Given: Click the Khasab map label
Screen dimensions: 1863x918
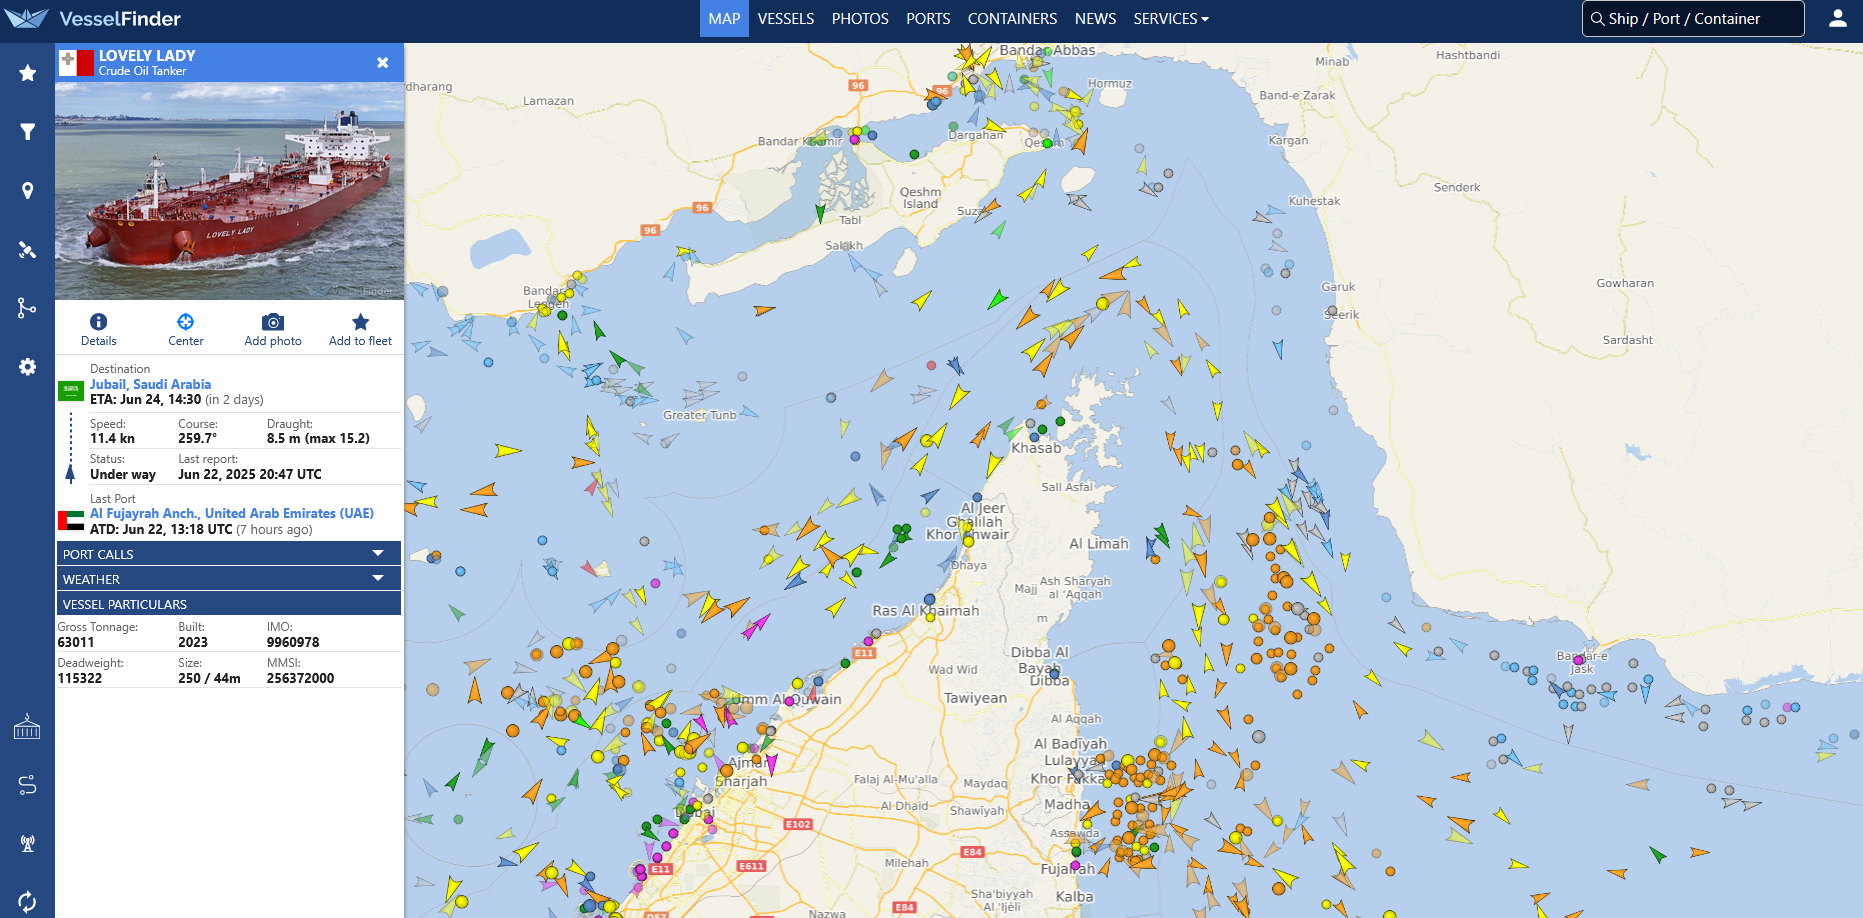Looking at the screenshot, I should [x=1036, y=448].
